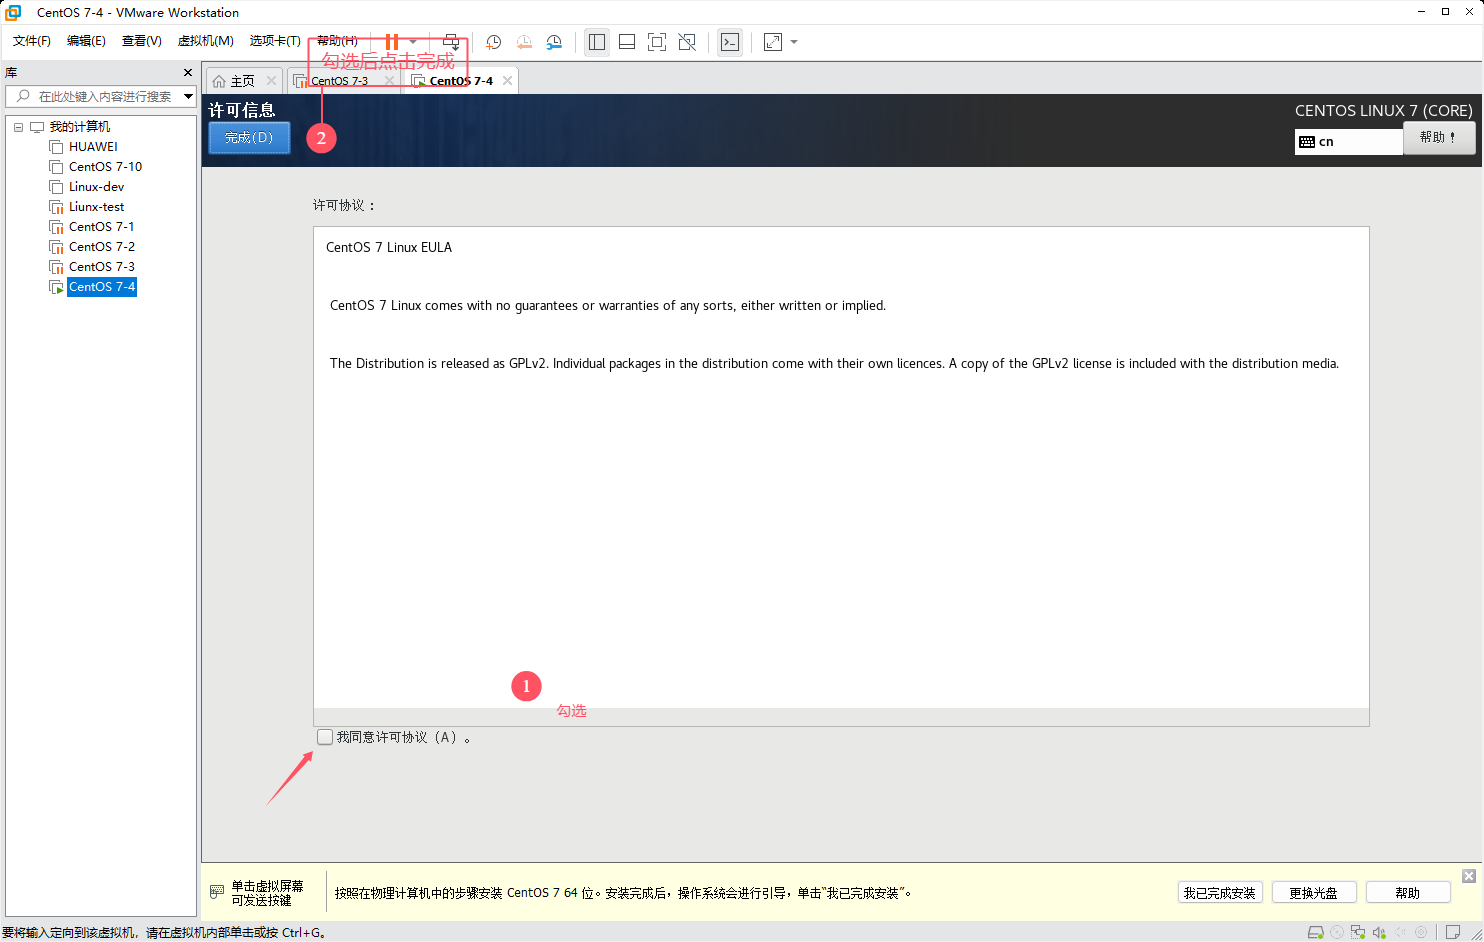The image size is (1484, 942).
Task: Toggle the thumbnail bar view icon
Action: 627,42
